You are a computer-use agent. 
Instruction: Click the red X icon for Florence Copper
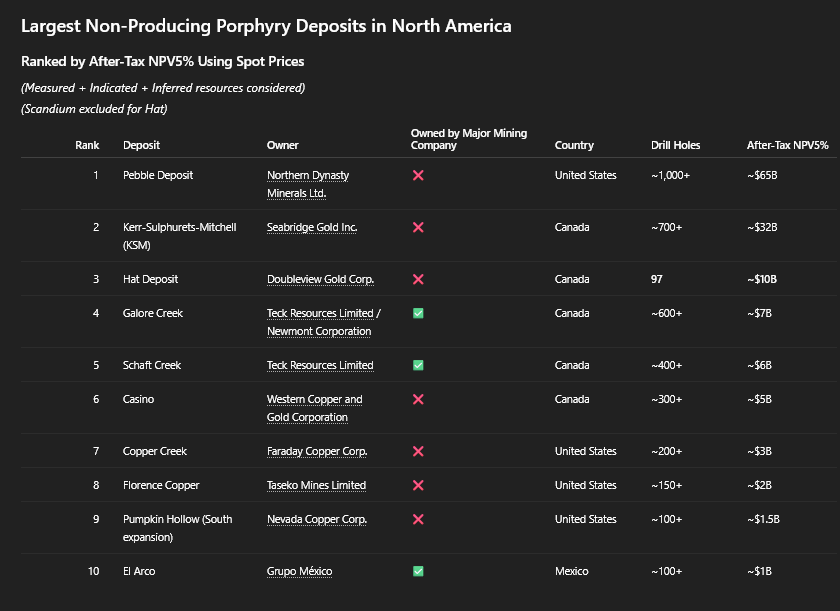418,485
